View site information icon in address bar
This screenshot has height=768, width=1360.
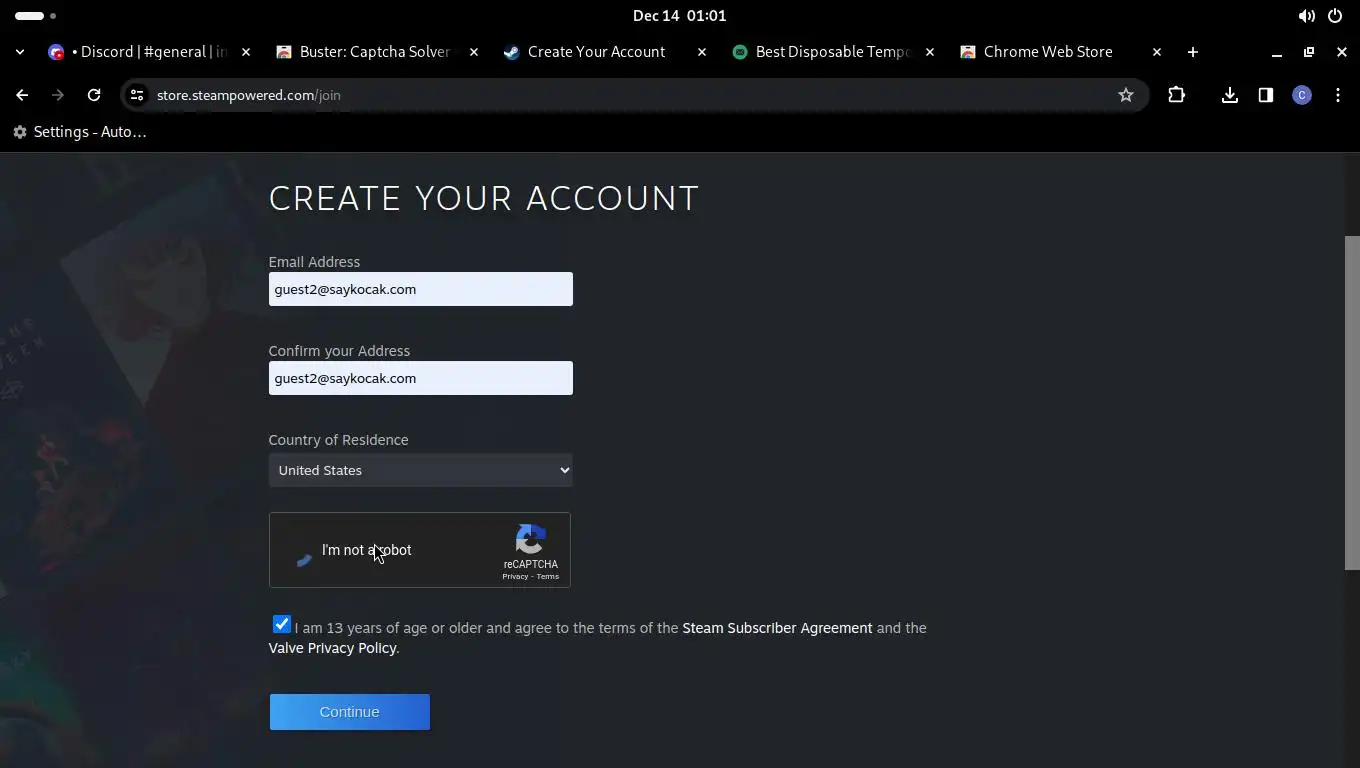(137, 95)
